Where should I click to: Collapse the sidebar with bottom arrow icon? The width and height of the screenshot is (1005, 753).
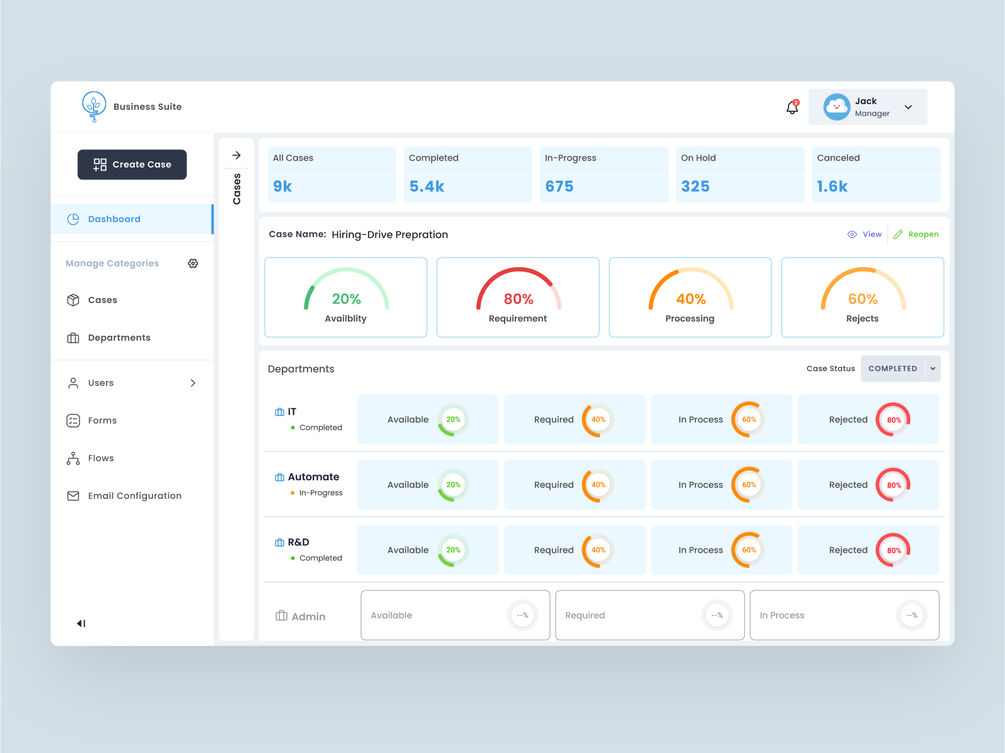pos(81,624)
